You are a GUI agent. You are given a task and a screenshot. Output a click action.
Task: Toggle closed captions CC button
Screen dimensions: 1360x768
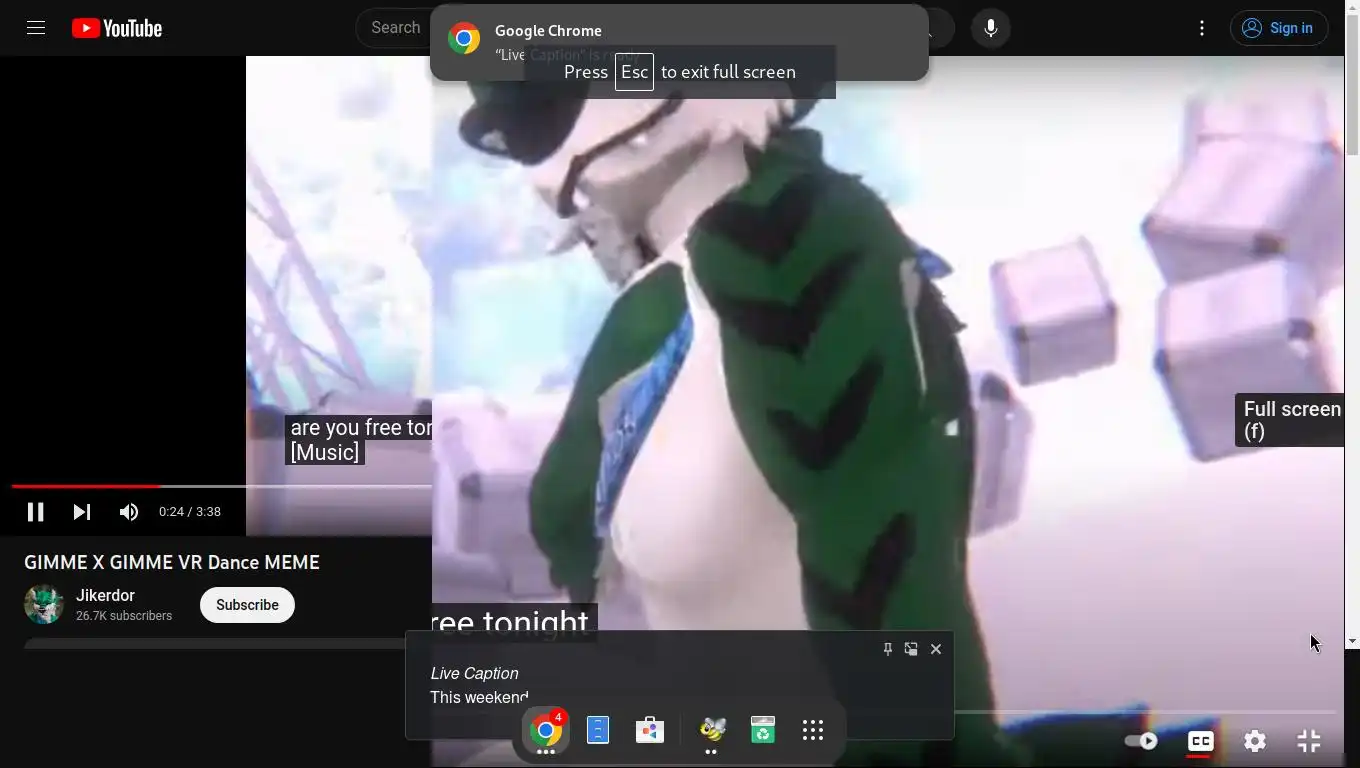1201,741
